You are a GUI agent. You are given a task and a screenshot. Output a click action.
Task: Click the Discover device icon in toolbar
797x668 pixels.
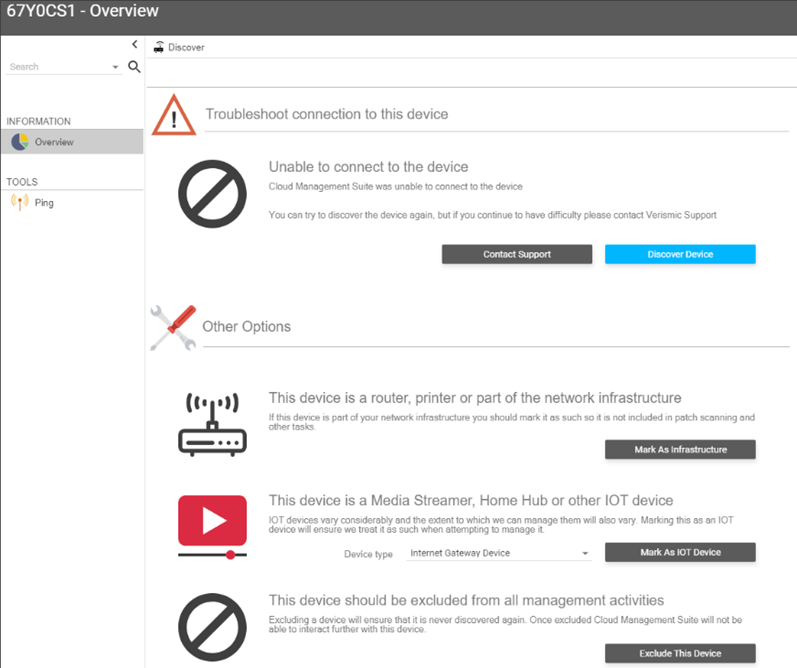pos(159,47)
